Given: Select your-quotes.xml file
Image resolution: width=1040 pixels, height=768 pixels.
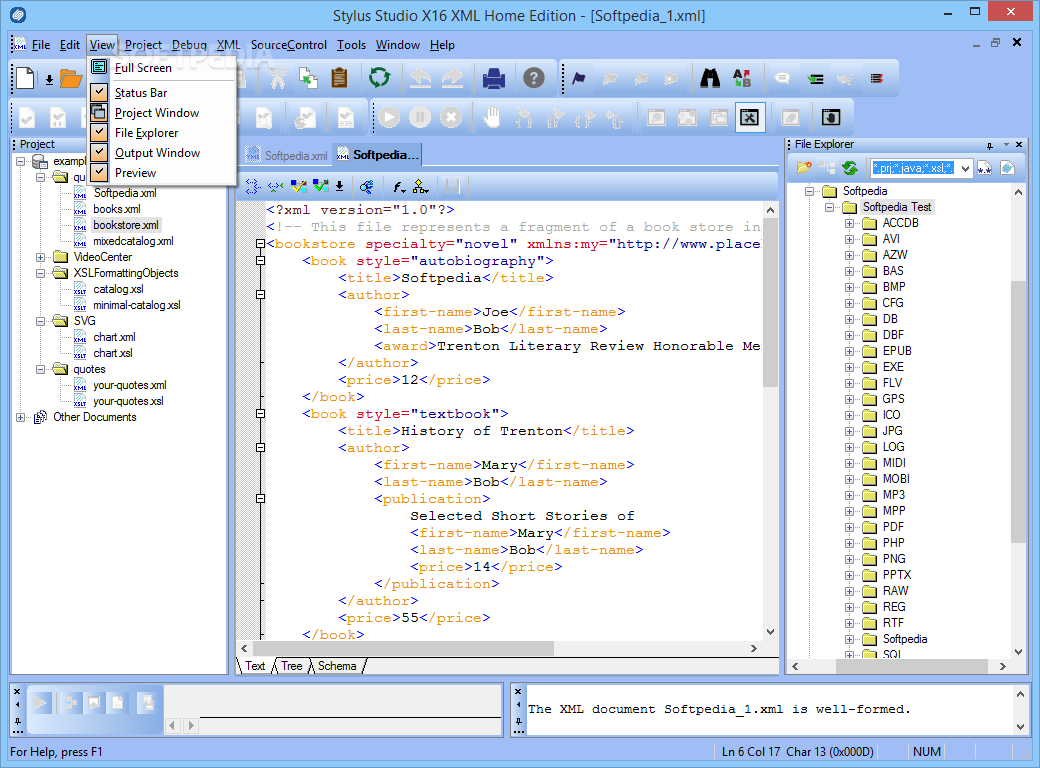Looking at the screenshot, I should pos(130,385).
